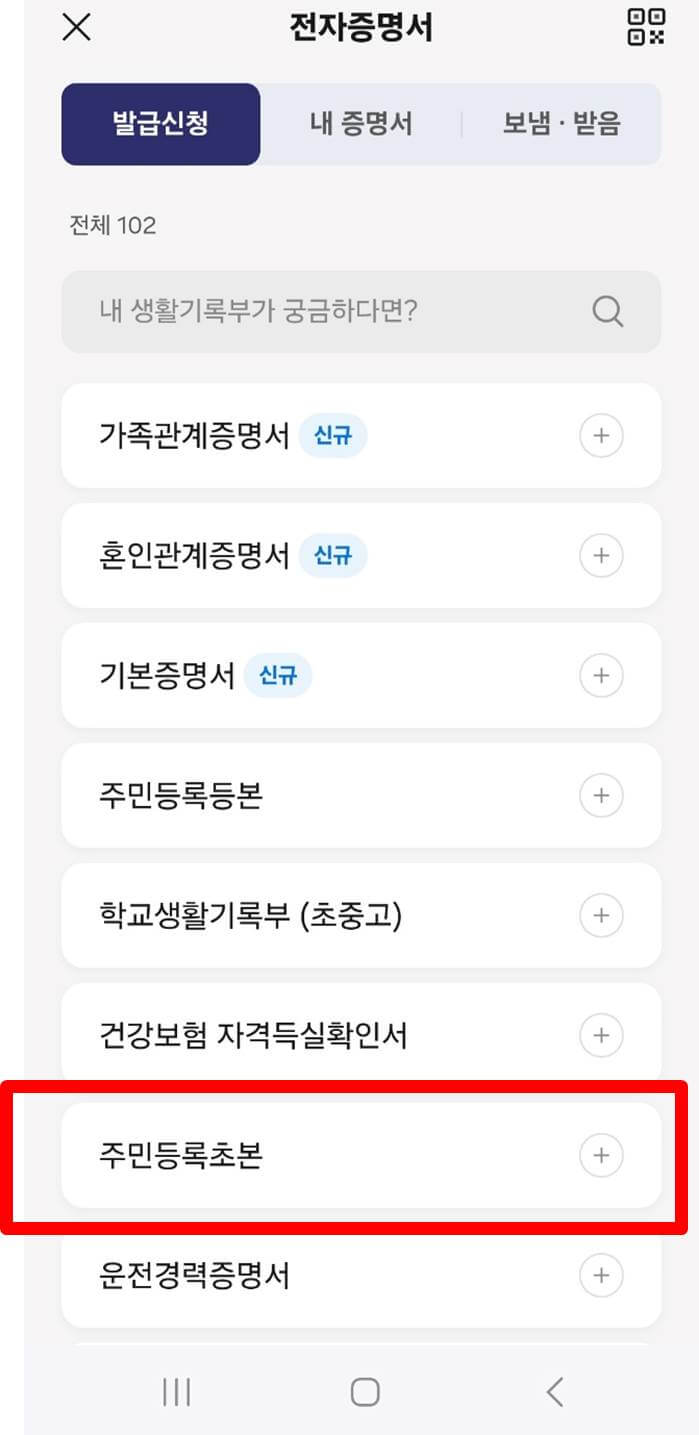Open the 건강보험 자격득실확인서 entry
This screenshot has width=699, height=1435.
300,1035
